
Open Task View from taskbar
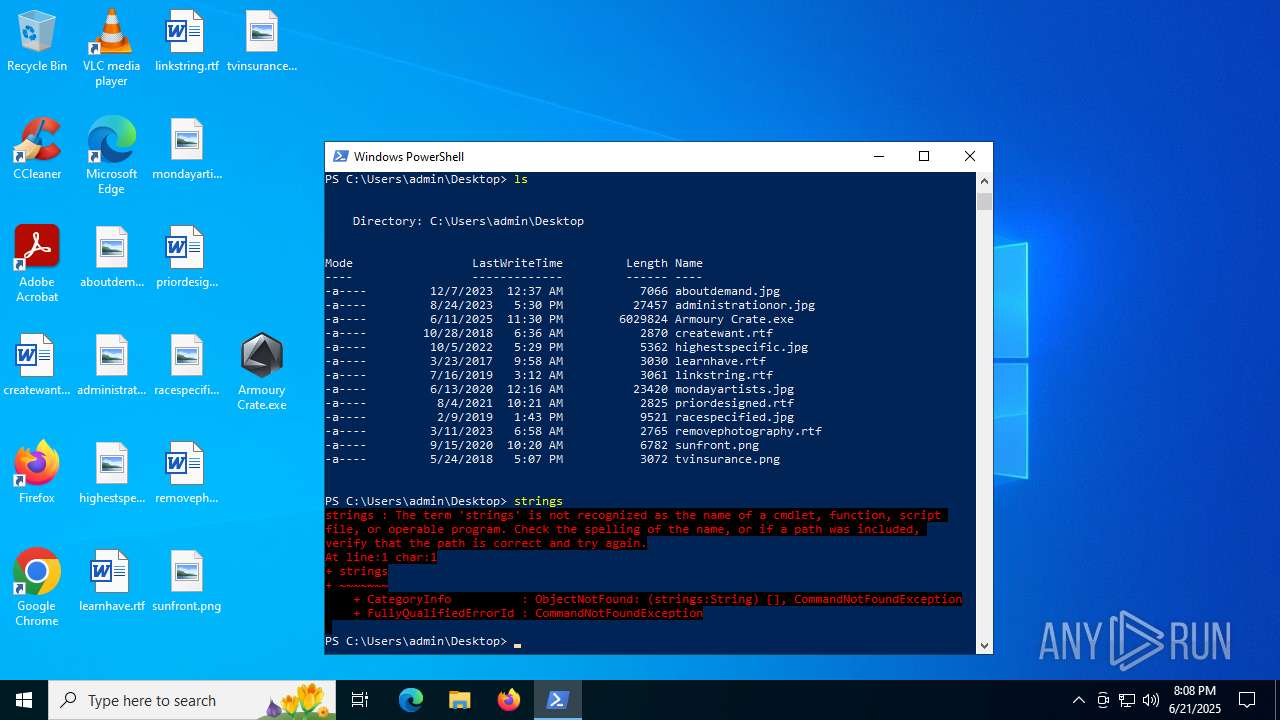click(x=360, y=700)
